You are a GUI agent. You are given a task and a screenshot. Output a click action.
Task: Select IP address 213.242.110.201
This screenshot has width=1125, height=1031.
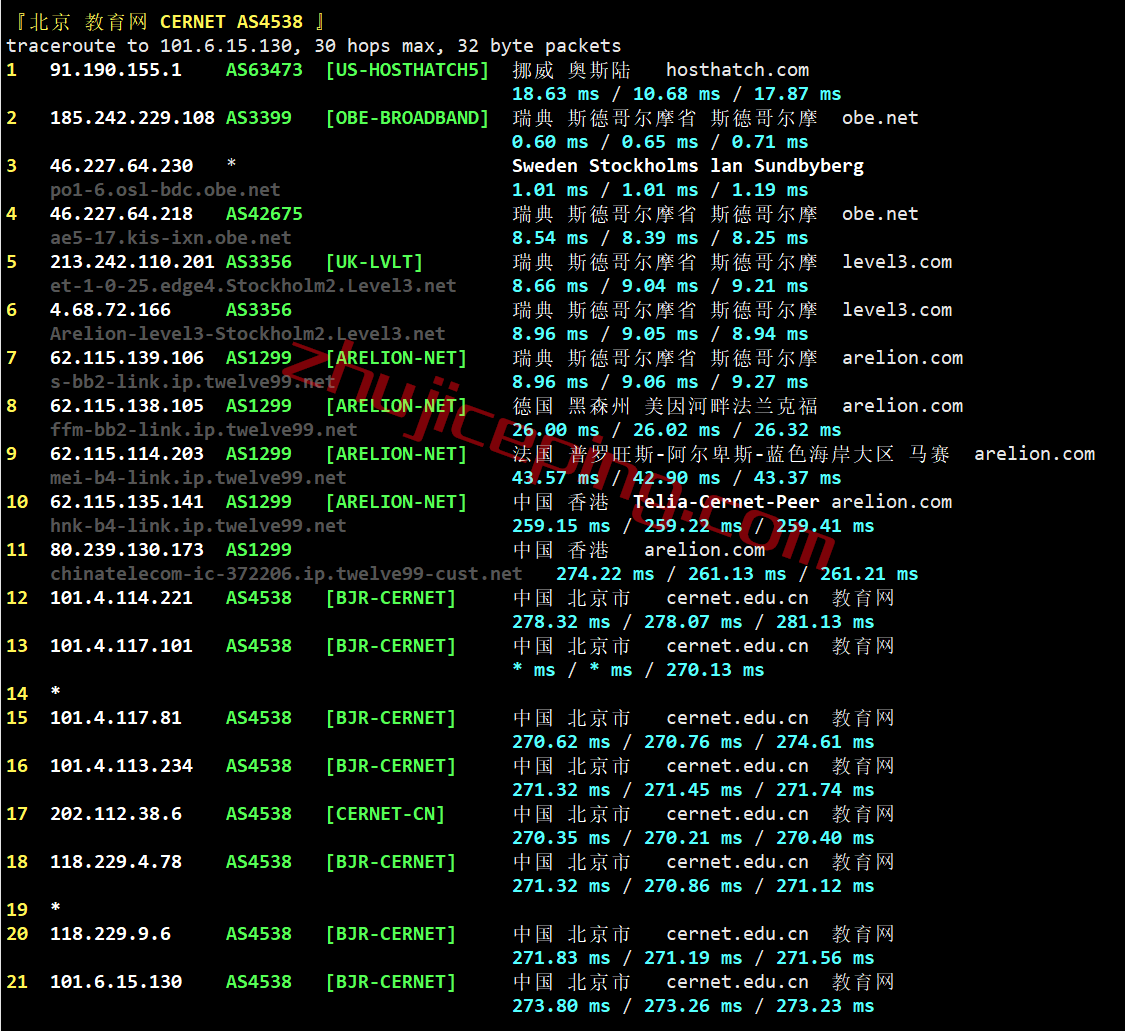[x=132, y=263]
